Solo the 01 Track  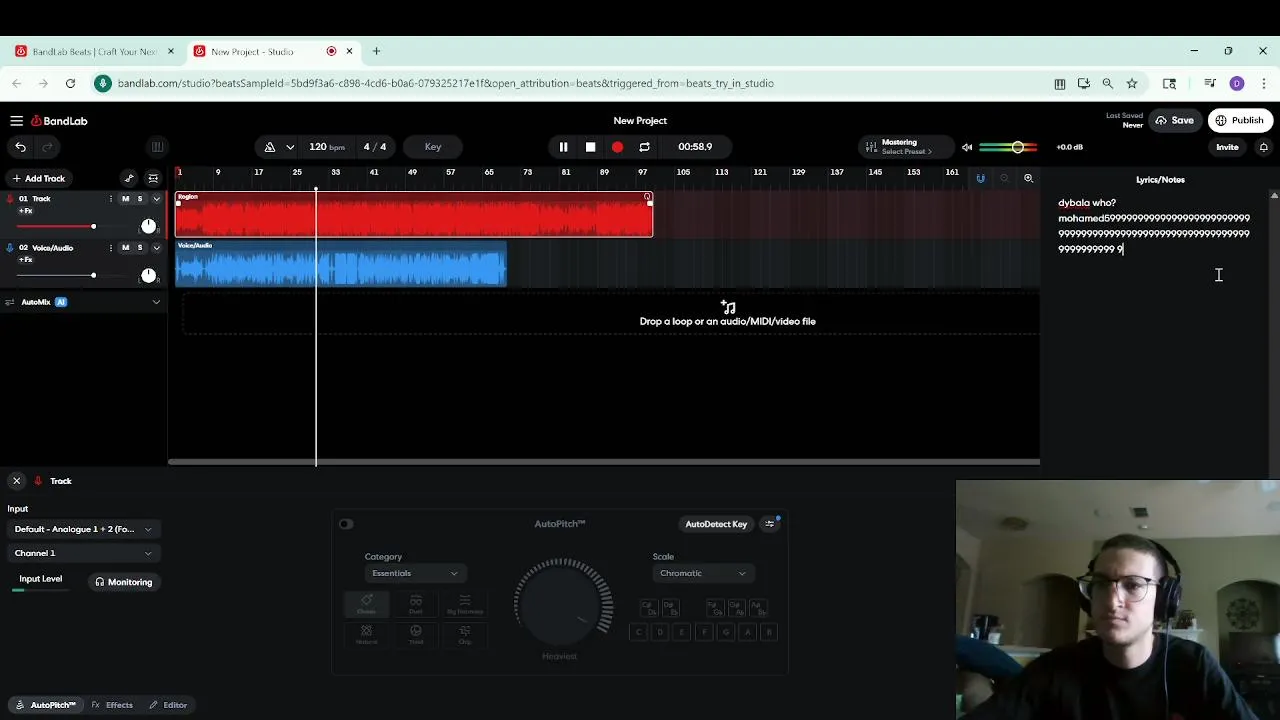pyautogui.click(x=140, y=198)
